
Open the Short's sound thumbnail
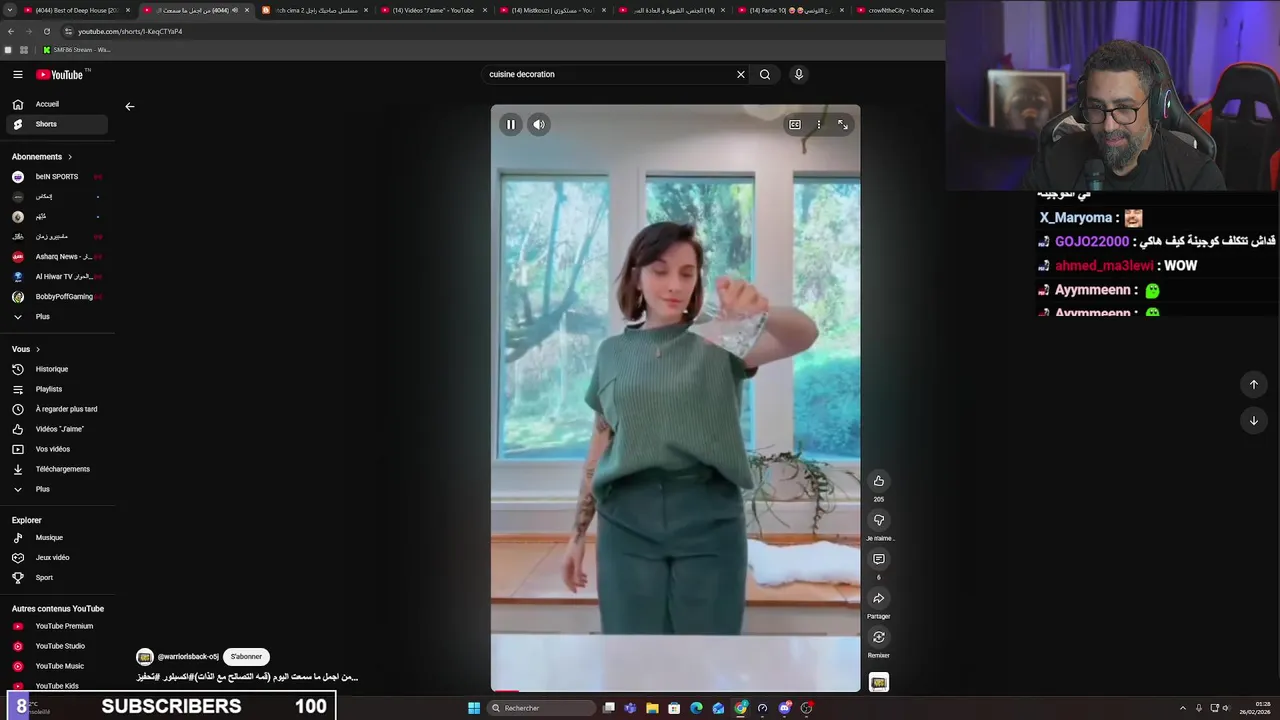coord(879,682)
